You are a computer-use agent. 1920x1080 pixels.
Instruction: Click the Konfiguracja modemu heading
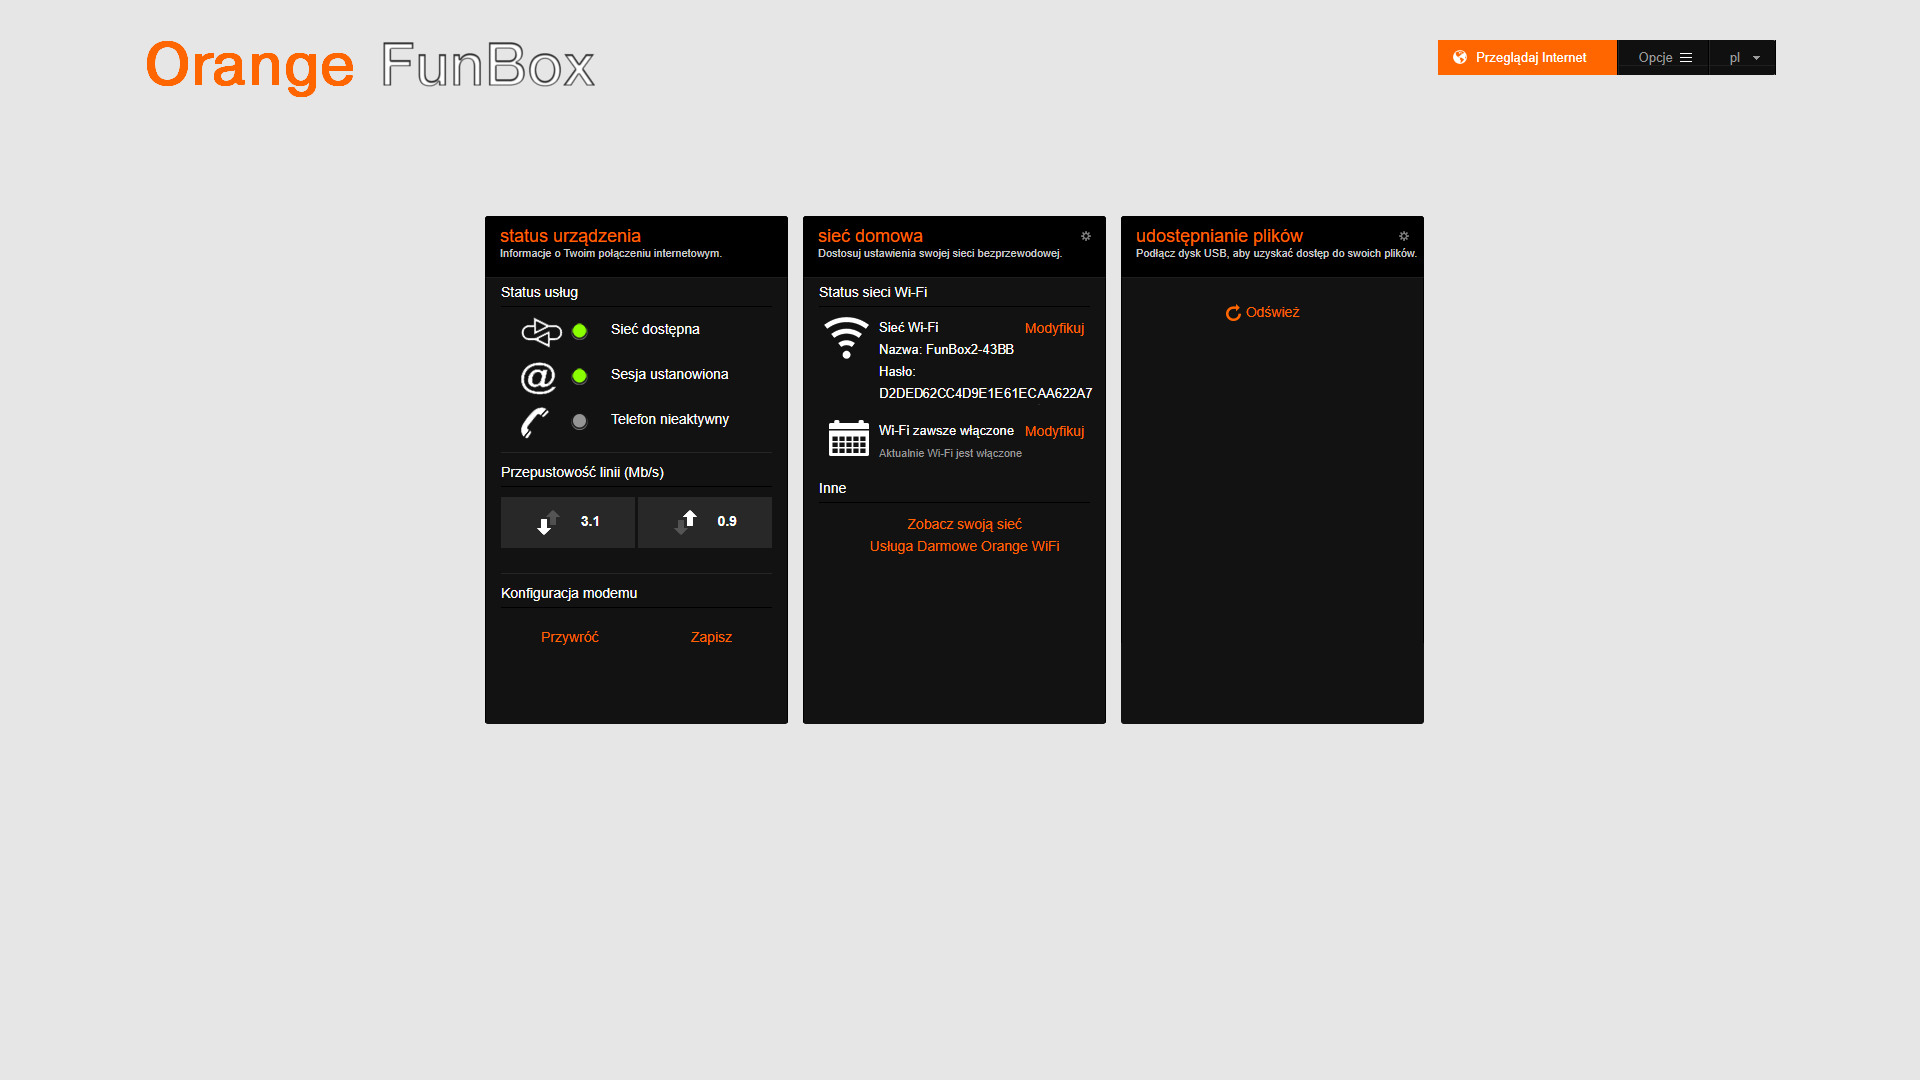tap(569, 593)
